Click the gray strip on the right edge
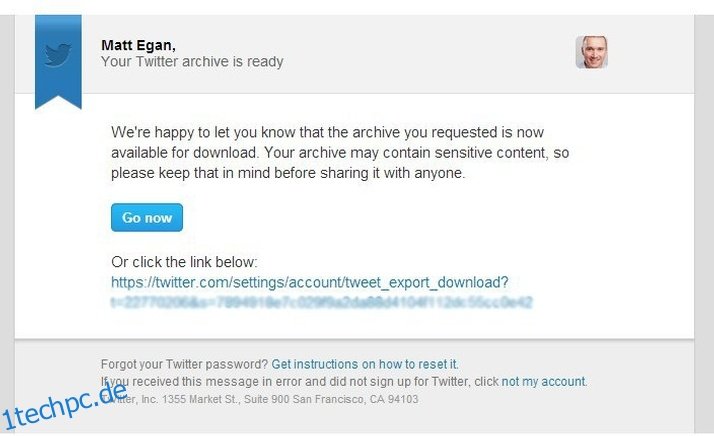714x436 pixels. (704, 223)
